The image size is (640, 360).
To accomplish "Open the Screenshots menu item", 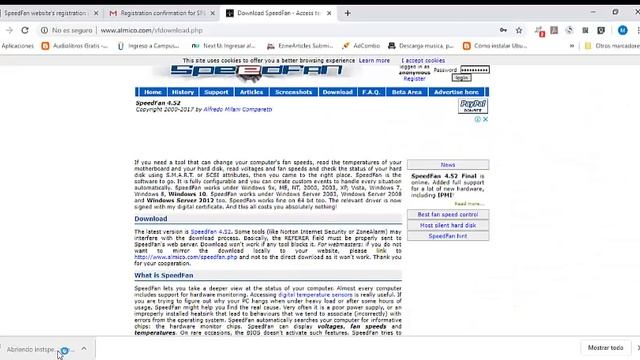I will (293, 92).
